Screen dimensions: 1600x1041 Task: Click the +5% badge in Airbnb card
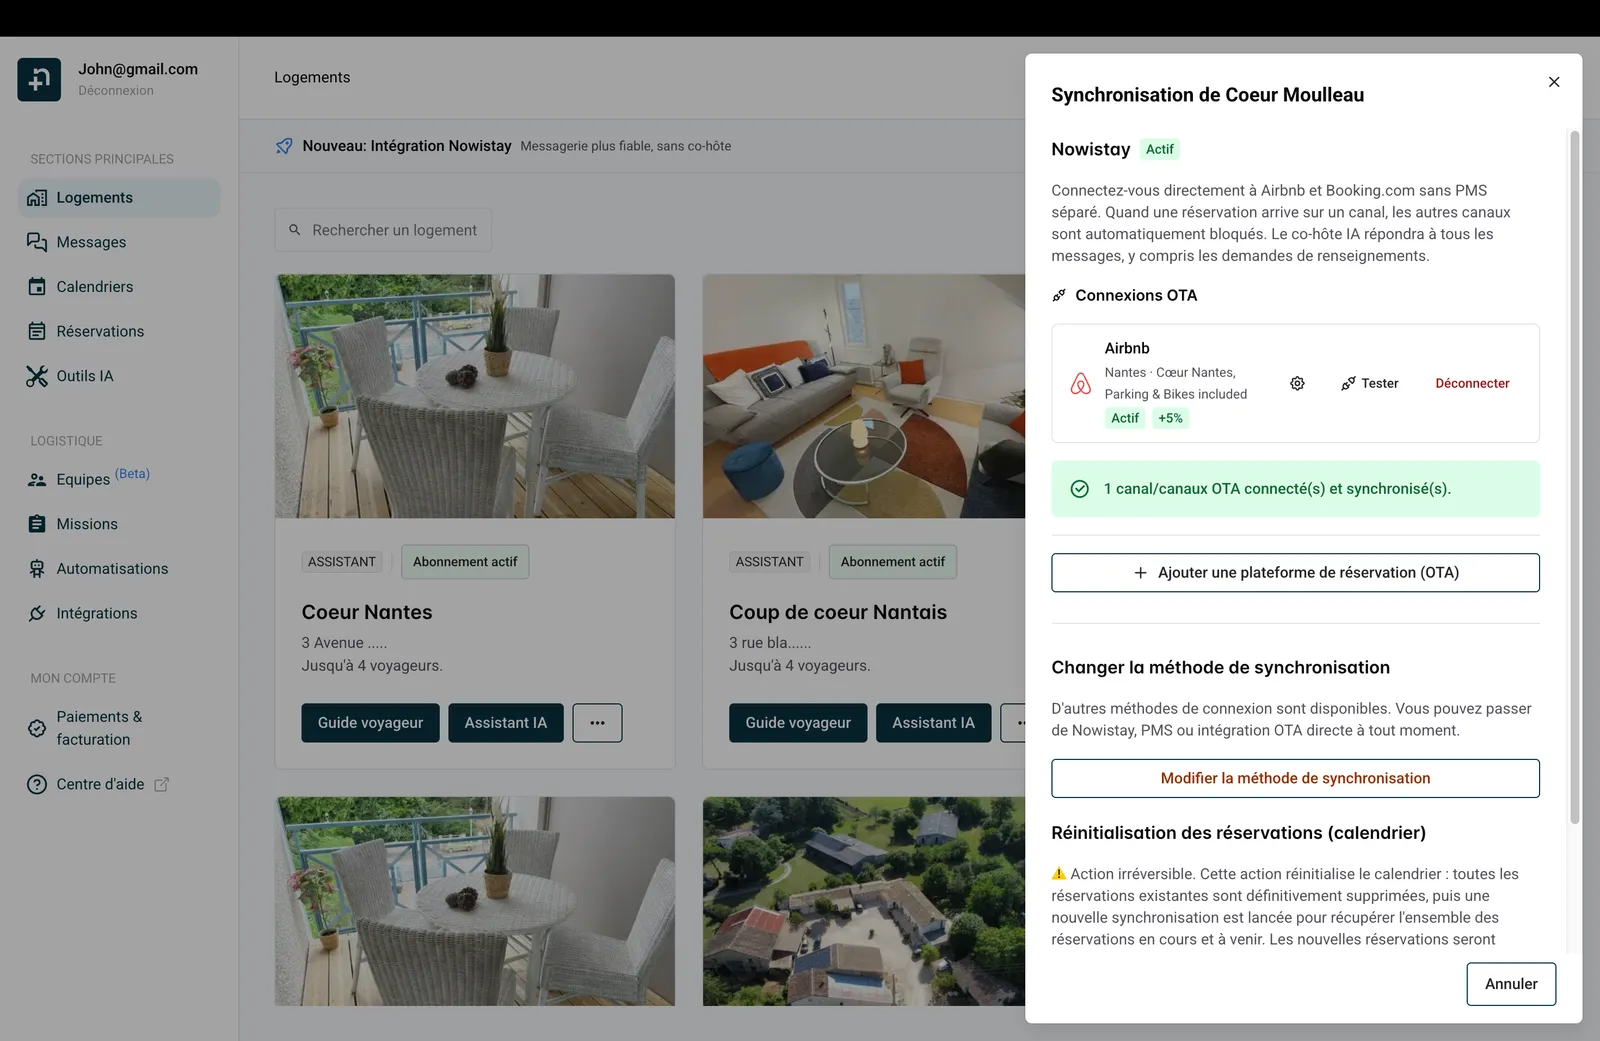(x=1170, y=419)
